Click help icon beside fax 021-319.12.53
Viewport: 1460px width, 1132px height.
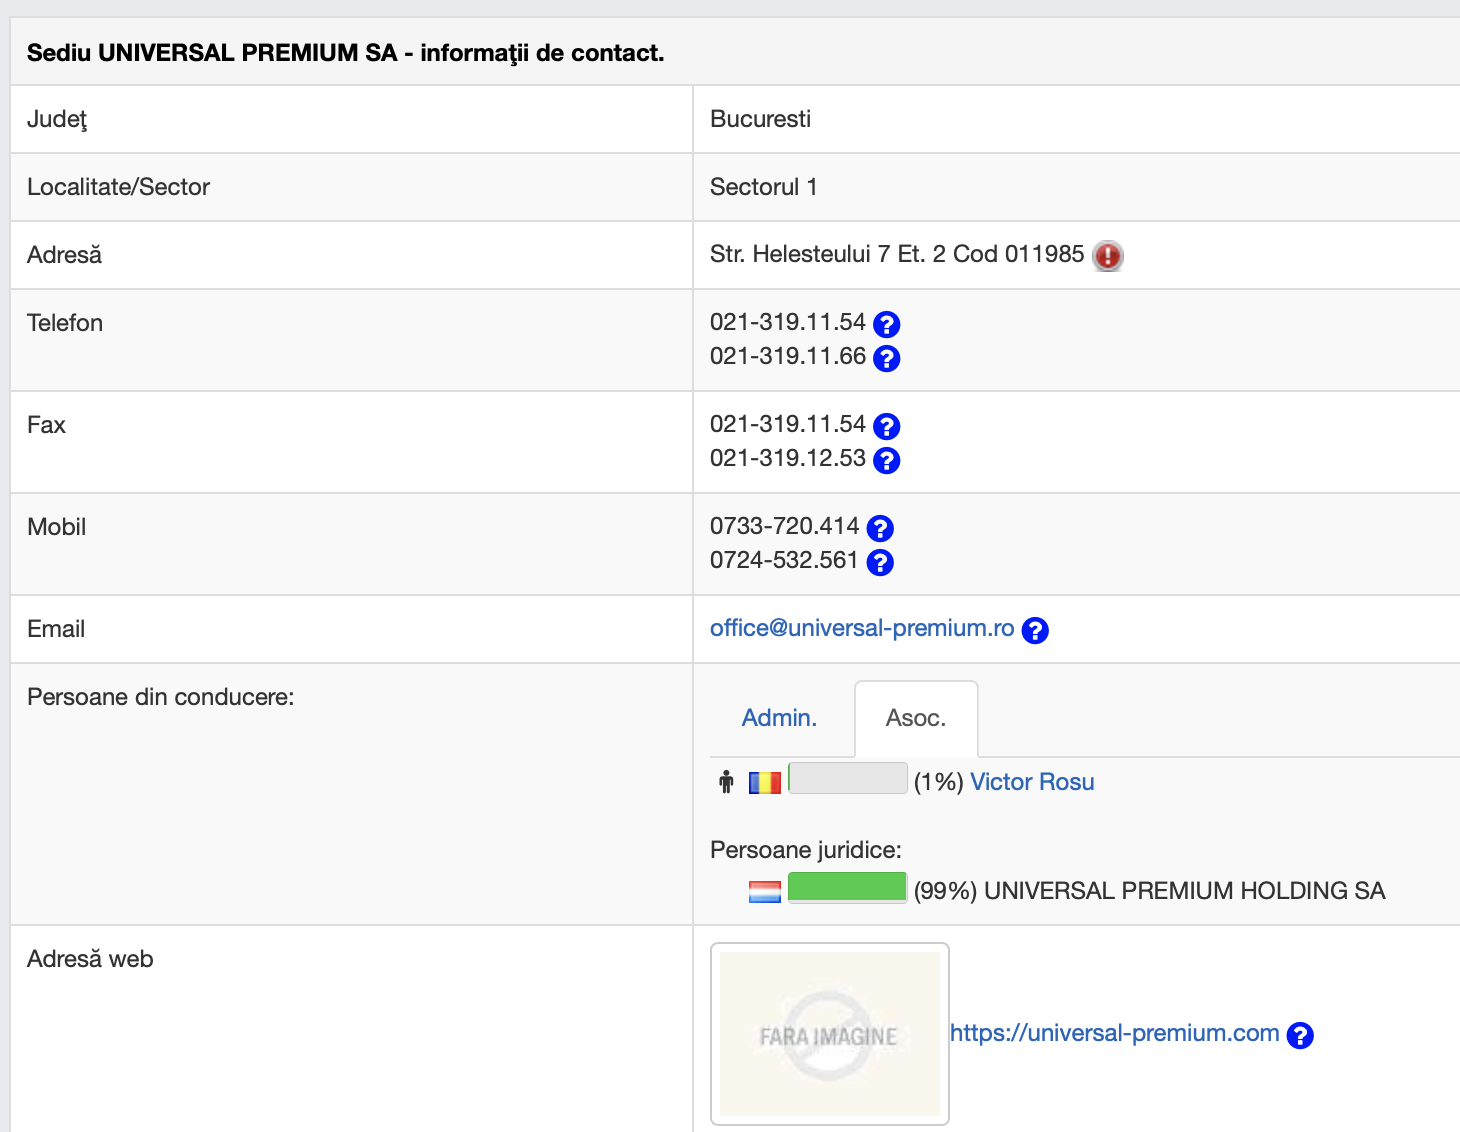(x=886, y=460)
